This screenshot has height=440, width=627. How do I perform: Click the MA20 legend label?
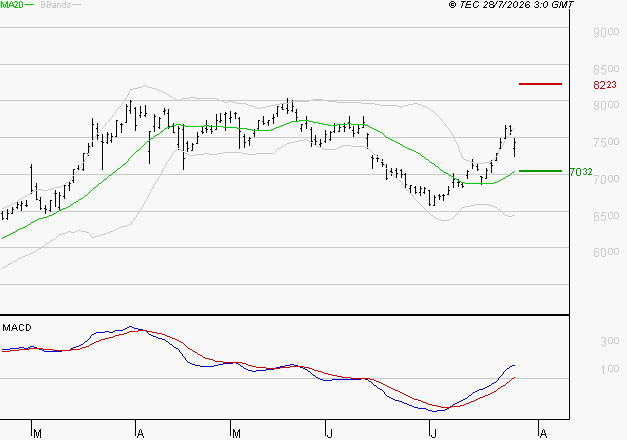point(12,5)
